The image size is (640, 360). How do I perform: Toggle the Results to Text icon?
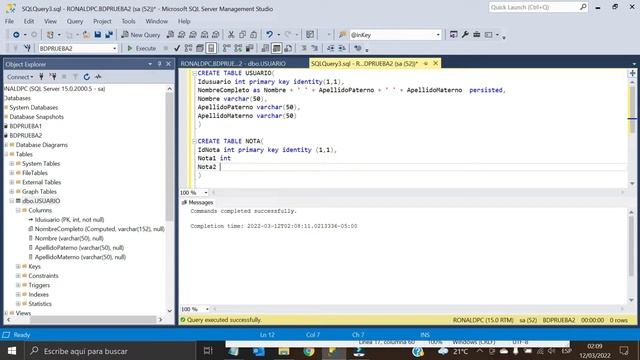pos(265,48)
